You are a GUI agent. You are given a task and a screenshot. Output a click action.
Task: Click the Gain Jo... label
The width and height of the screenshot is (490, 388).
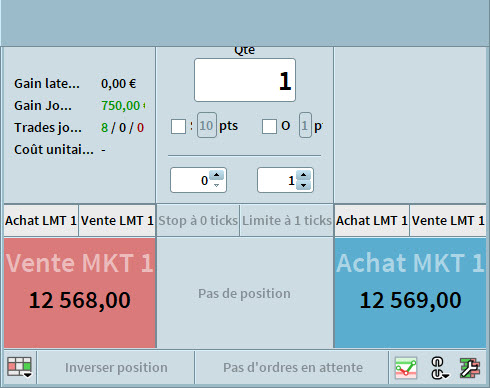43,106
